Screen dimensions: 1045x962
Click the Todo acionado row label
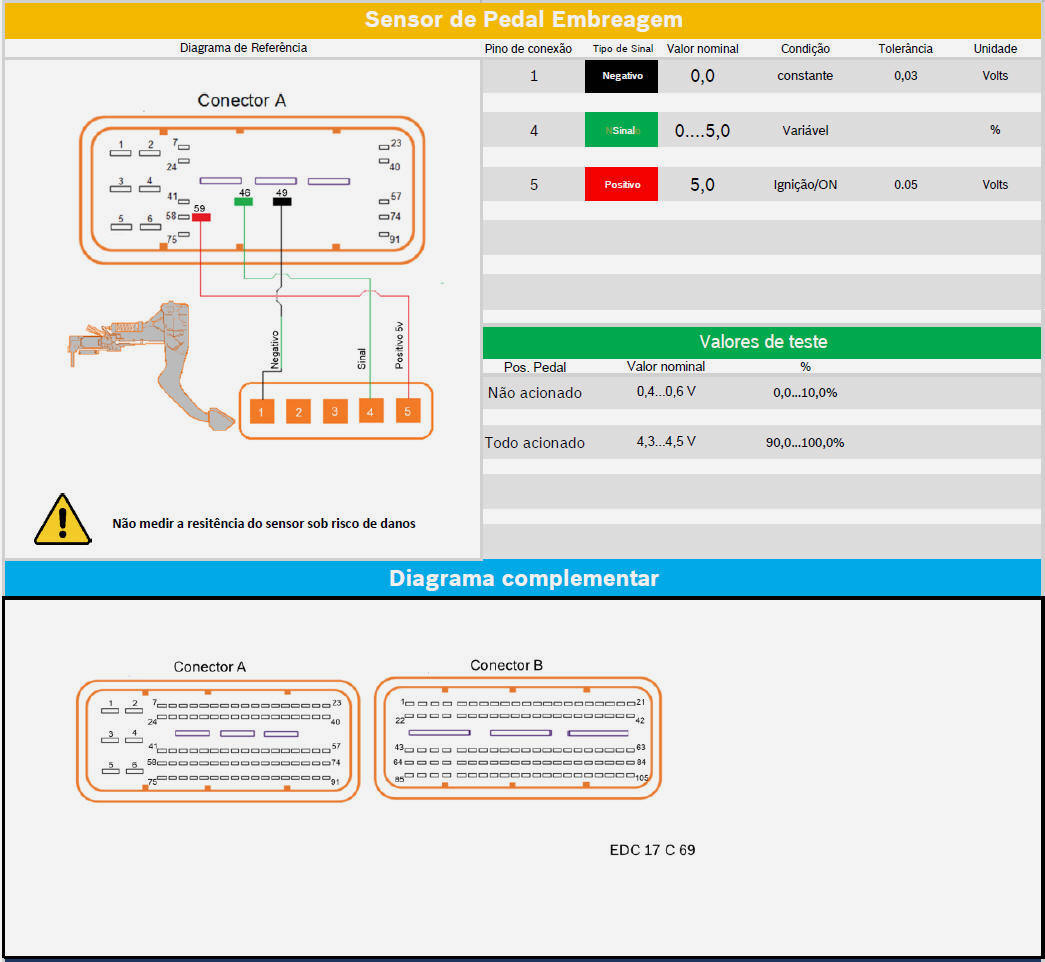[535, 443]
